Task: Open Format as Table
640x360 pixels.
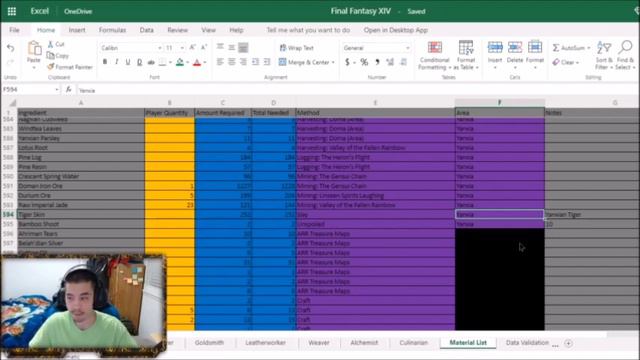Action: [x=466, y=55]
